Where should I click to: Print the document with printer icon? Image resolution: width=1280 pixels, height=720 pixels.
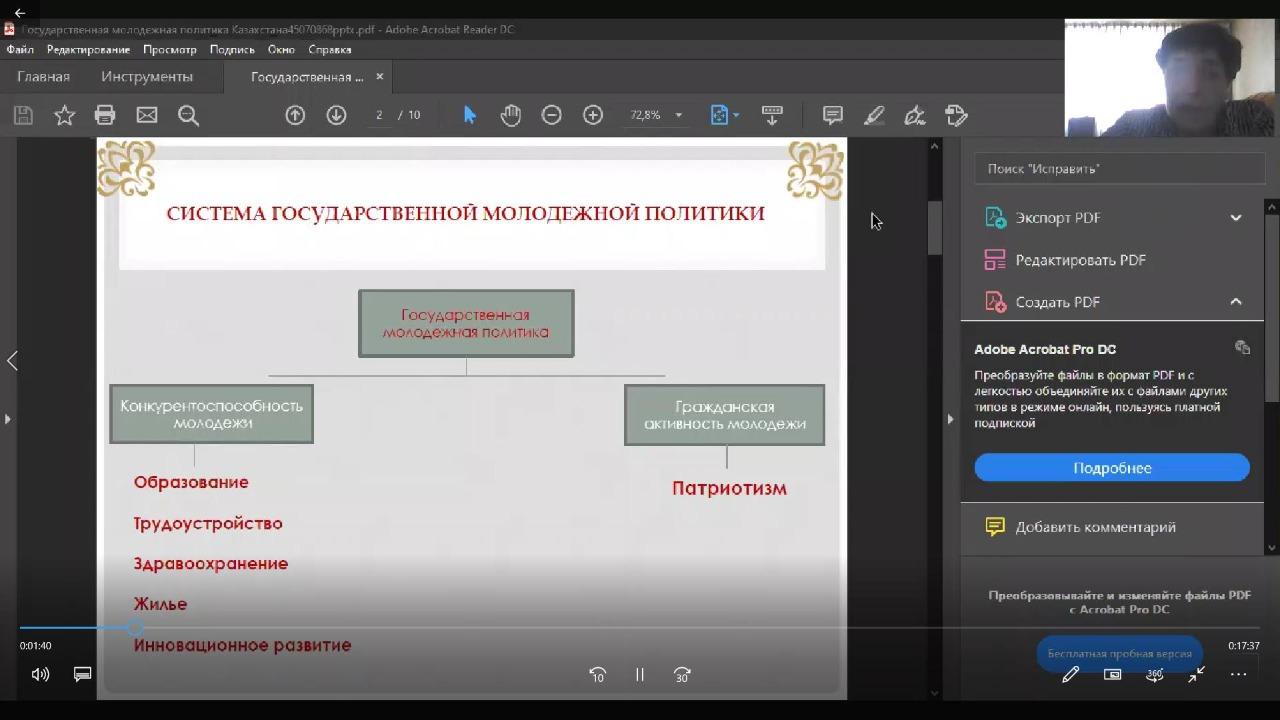105,115
